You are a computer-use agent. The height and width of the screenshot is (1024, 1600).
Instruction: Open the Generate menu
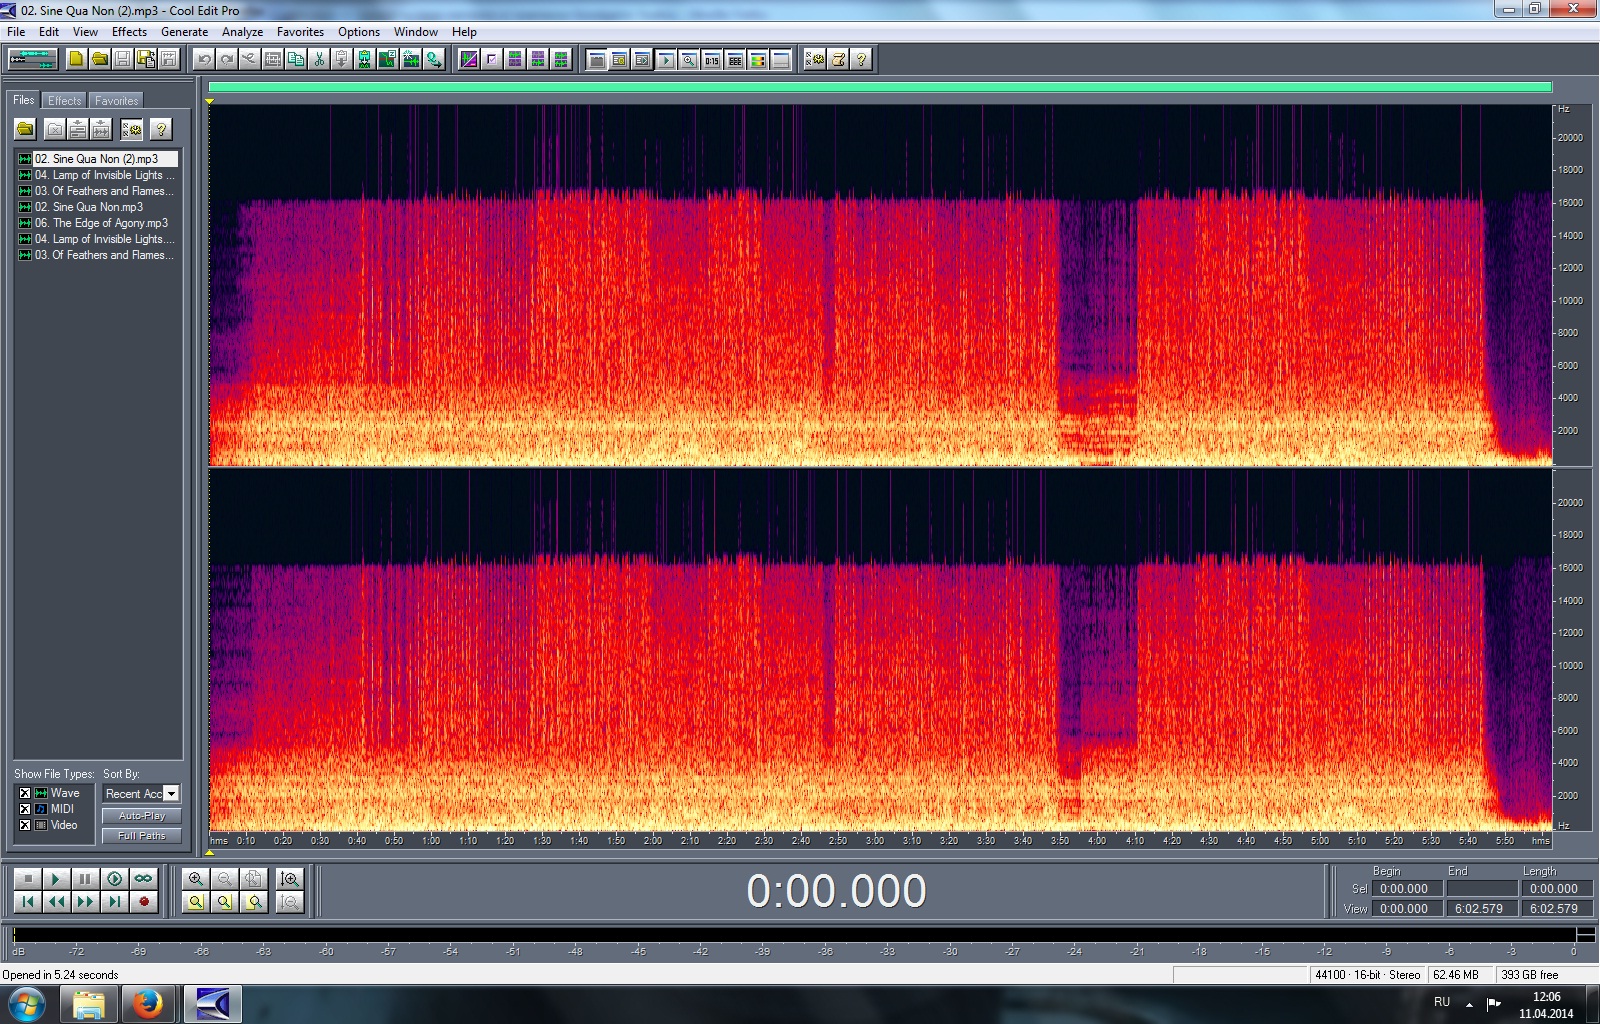(184, 32)
